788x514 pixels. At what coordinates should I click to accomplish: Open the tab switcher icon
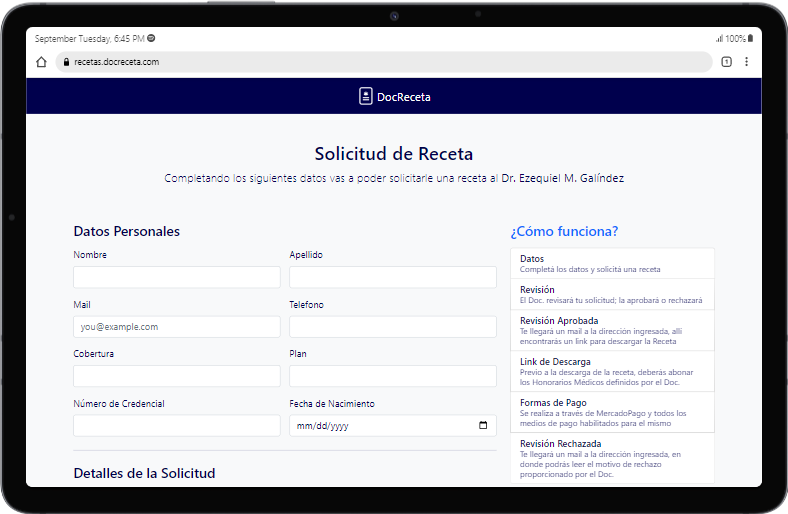(x=726, y=62)
